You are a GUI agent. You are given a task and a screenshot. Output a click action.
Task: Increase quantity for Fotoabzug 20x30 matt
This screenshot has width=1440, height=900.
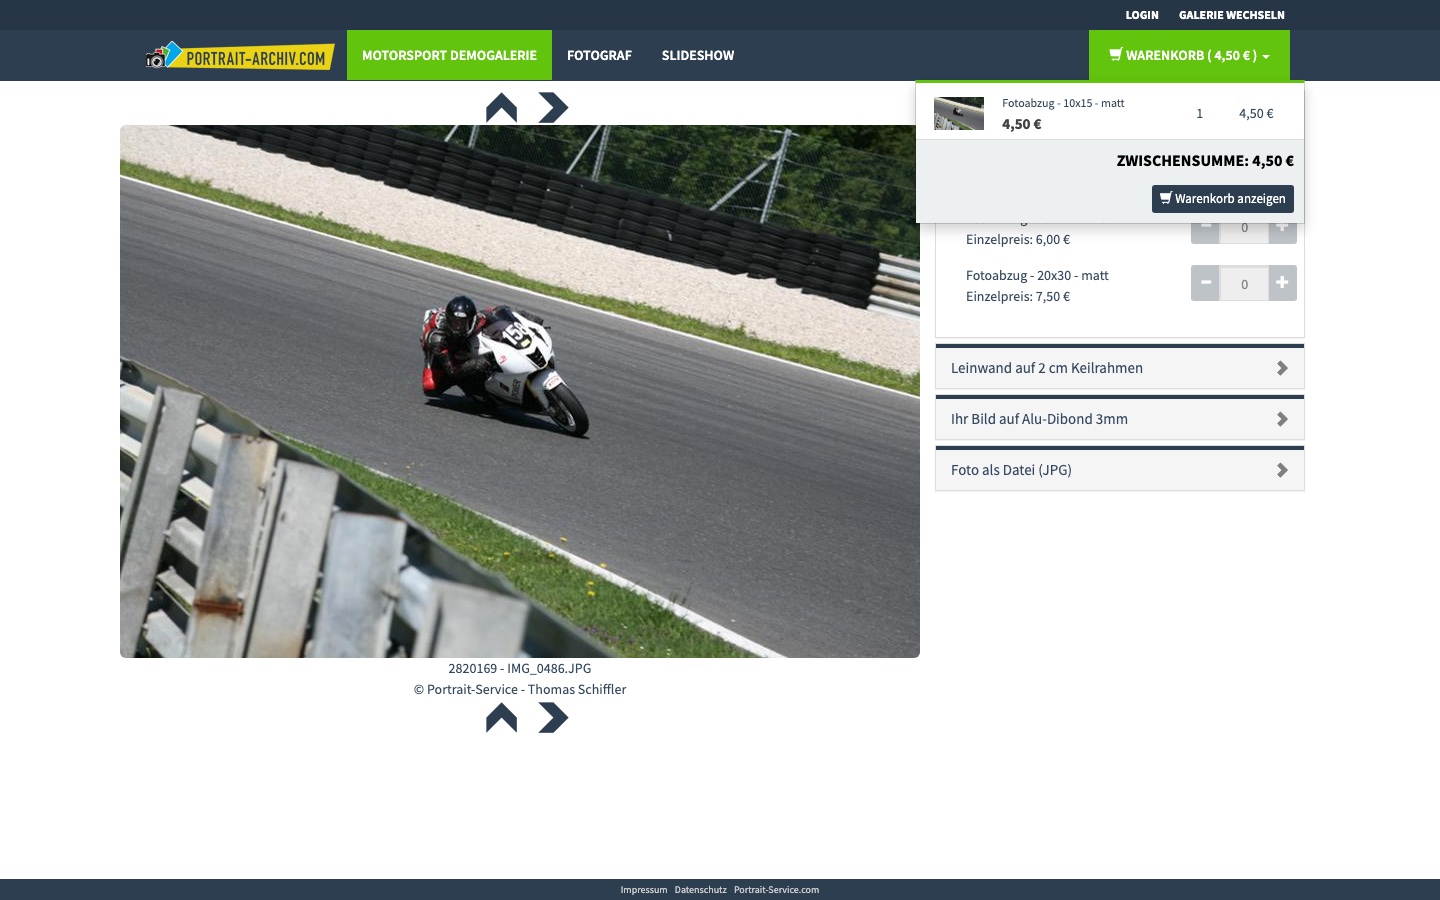pyautogui.click(x=1282, y=283)
